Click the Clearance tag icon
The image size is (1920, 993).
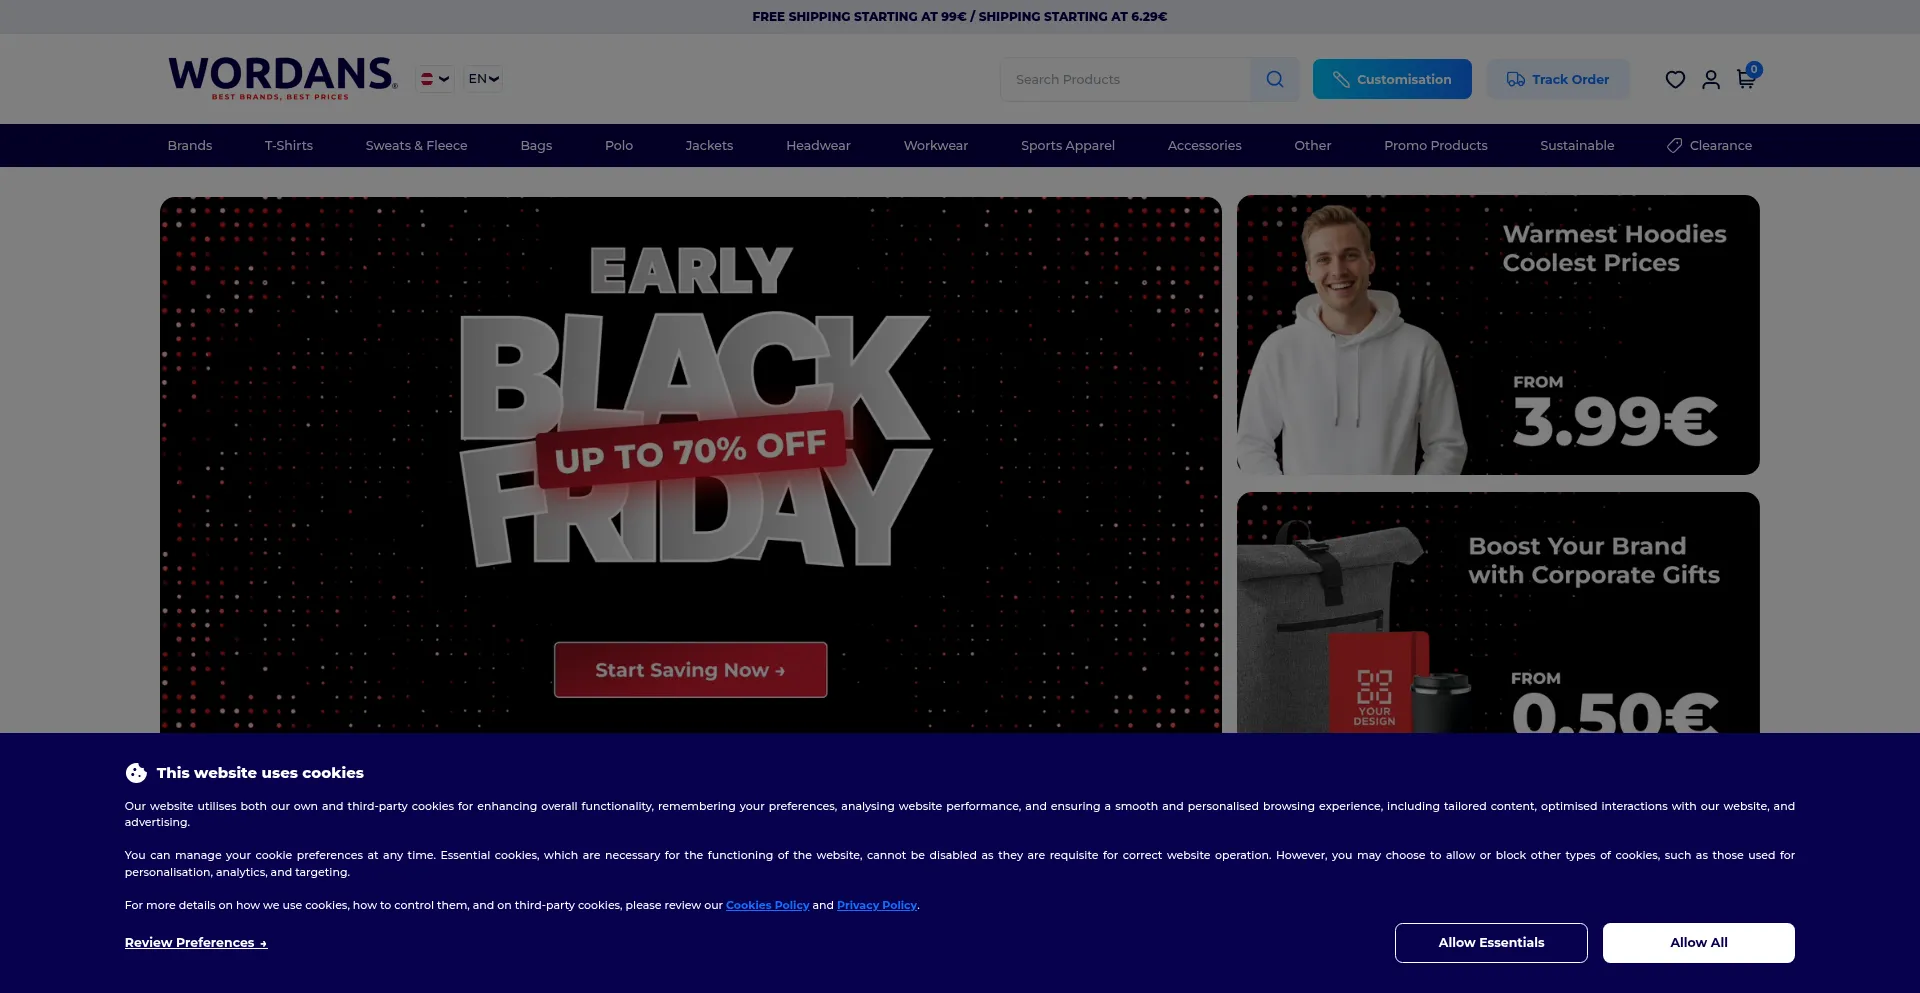tap(1674, 145)
